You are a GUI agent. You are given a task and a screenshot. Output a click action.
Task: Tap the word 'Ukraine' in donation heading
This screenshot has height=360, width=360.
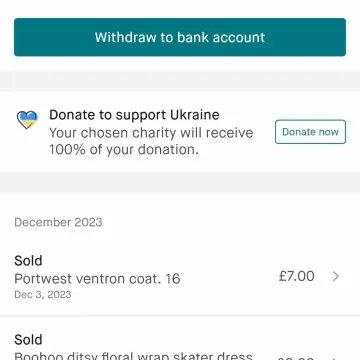tap(195, 115)
